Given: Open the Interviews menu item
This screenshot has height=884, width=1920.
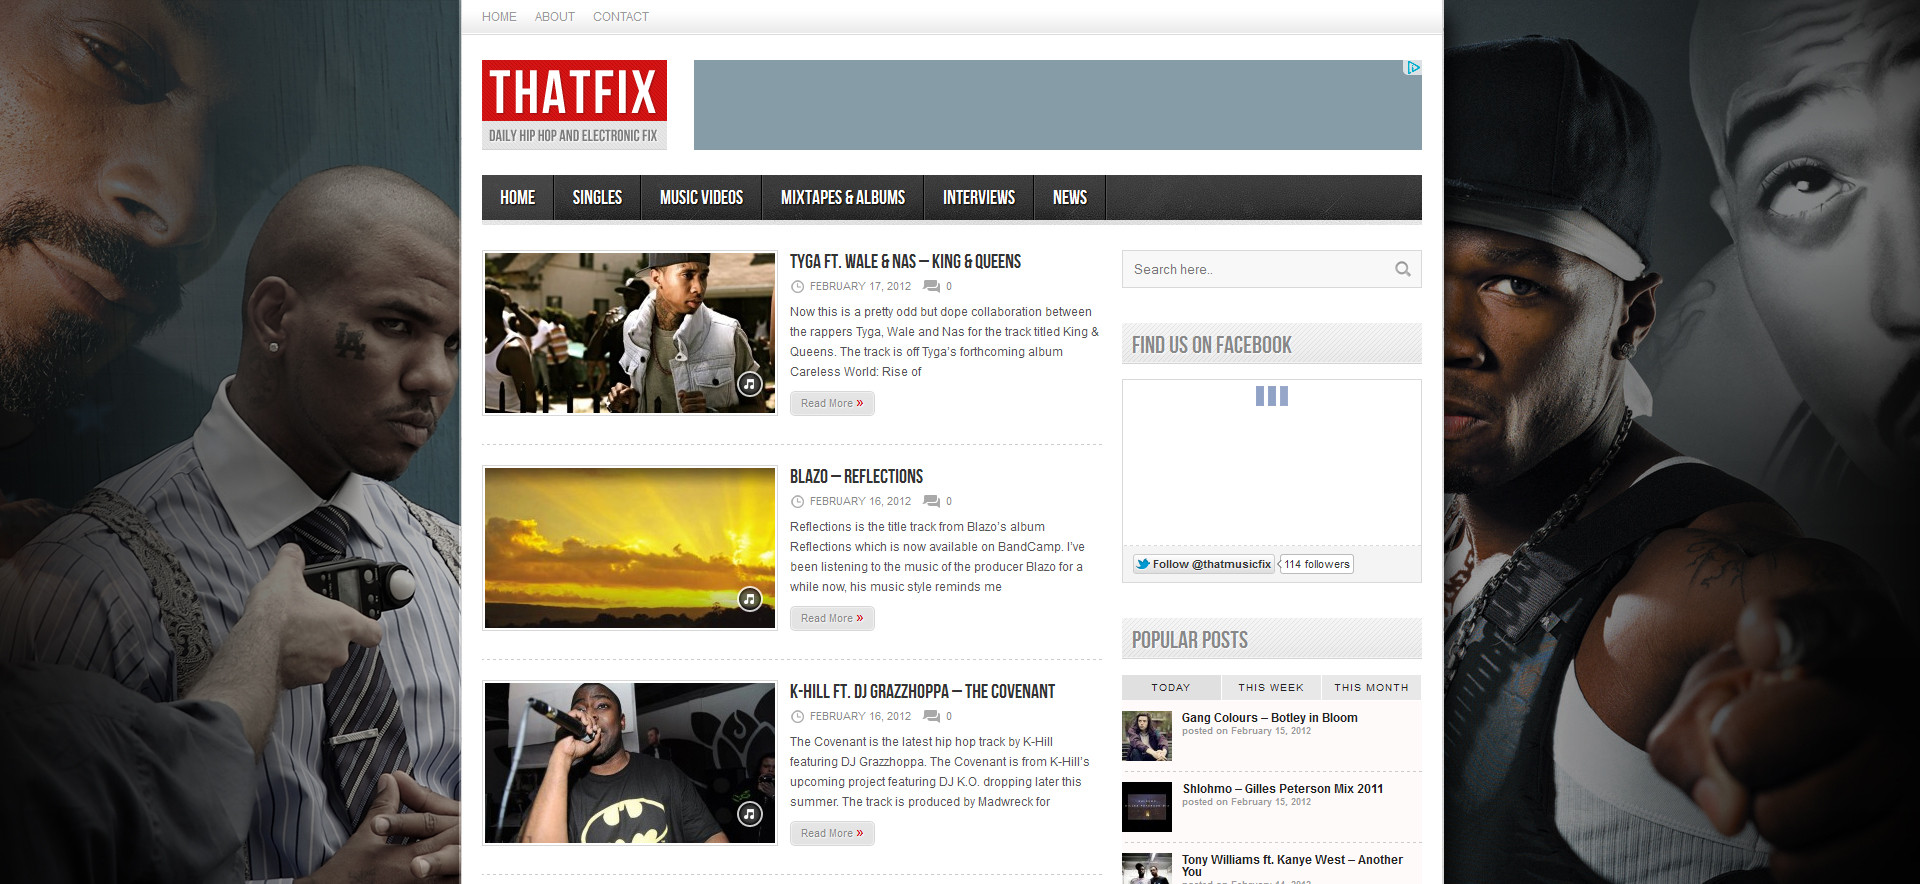Looking at the screenshot, I should tap(979, 198).
